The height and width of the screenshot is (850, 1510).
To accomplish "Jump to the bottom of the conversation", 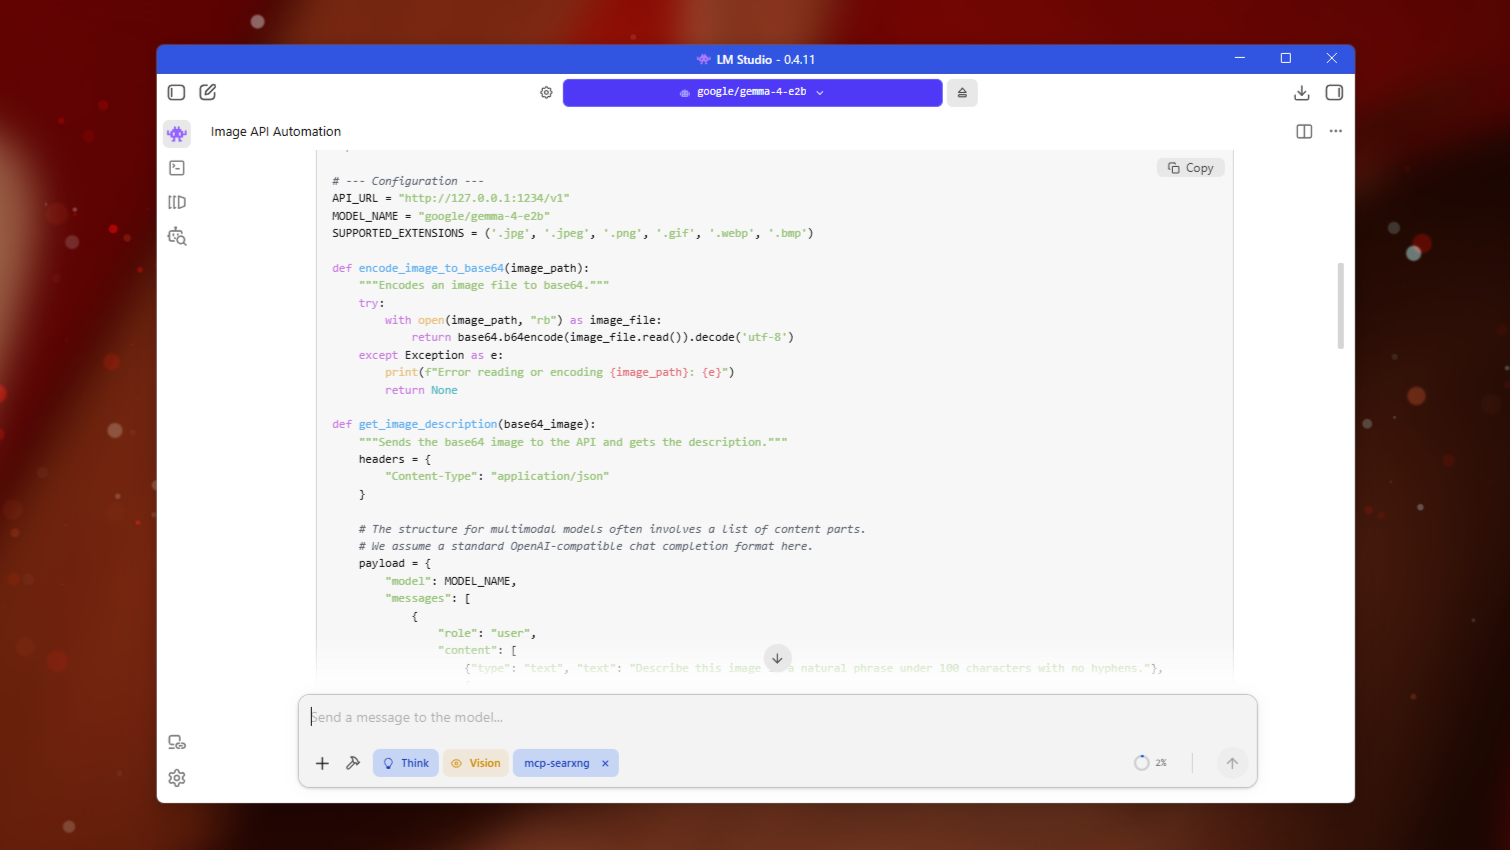I will pos(777,658).
